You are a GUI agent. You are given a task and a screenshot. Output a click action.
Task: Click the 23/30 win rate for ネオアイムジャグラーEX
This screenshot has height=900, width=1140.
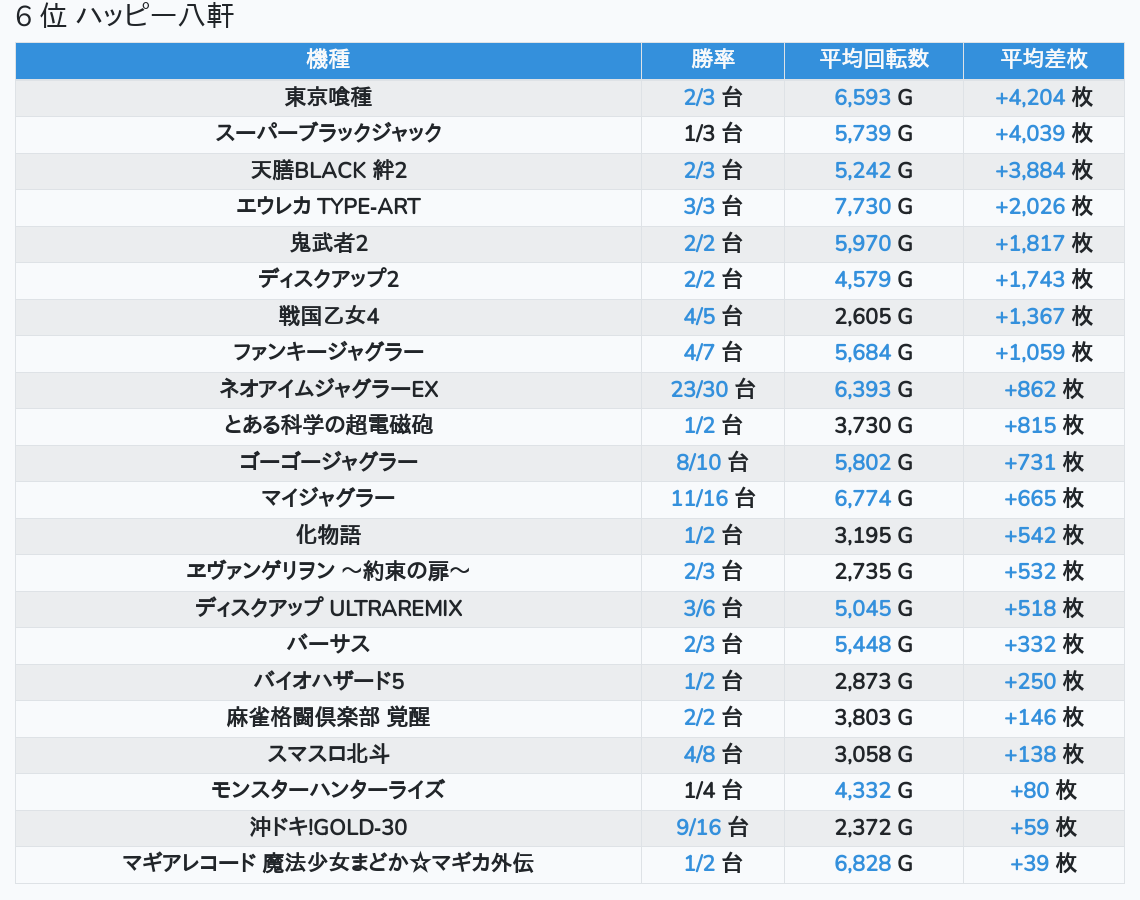699,389
